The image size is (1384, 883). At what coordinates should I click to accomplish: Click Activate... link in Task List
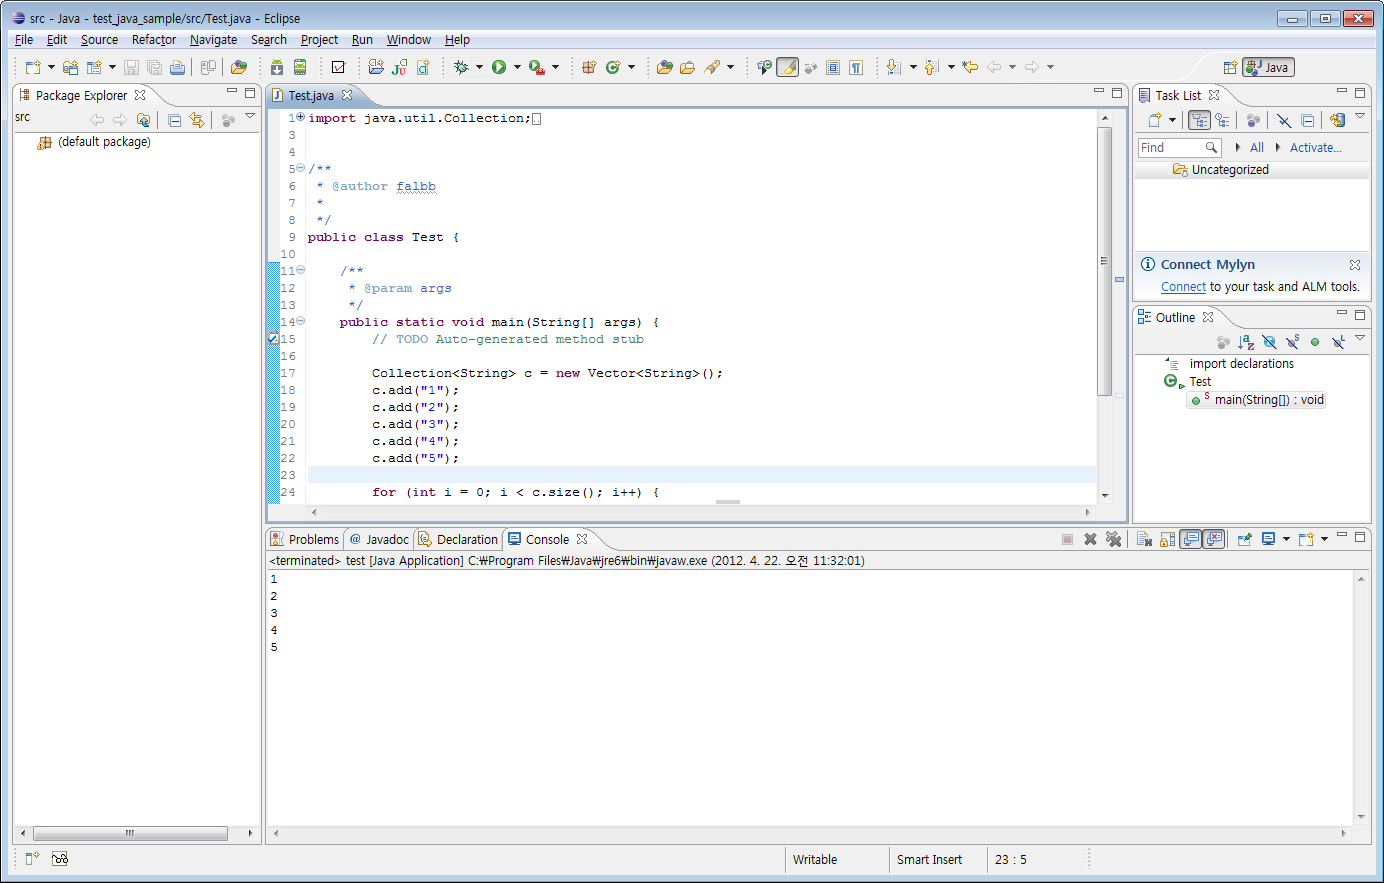point(1315,147)
